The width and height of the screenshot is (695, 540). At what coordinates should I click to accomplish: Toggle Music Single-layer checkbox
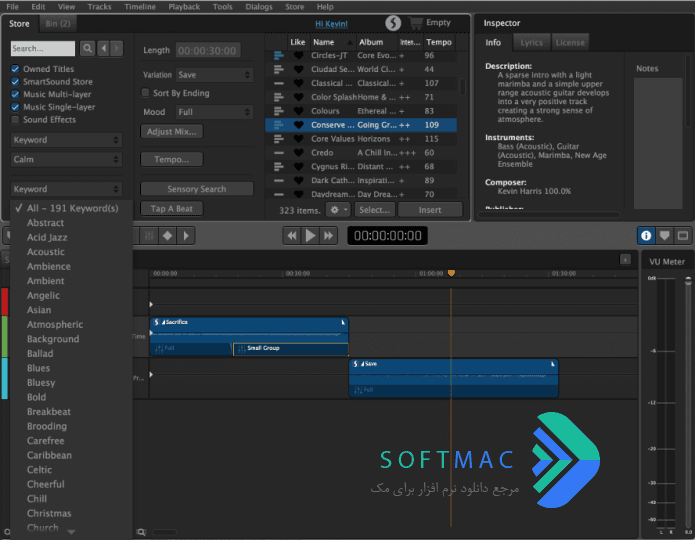click(15, 107)
